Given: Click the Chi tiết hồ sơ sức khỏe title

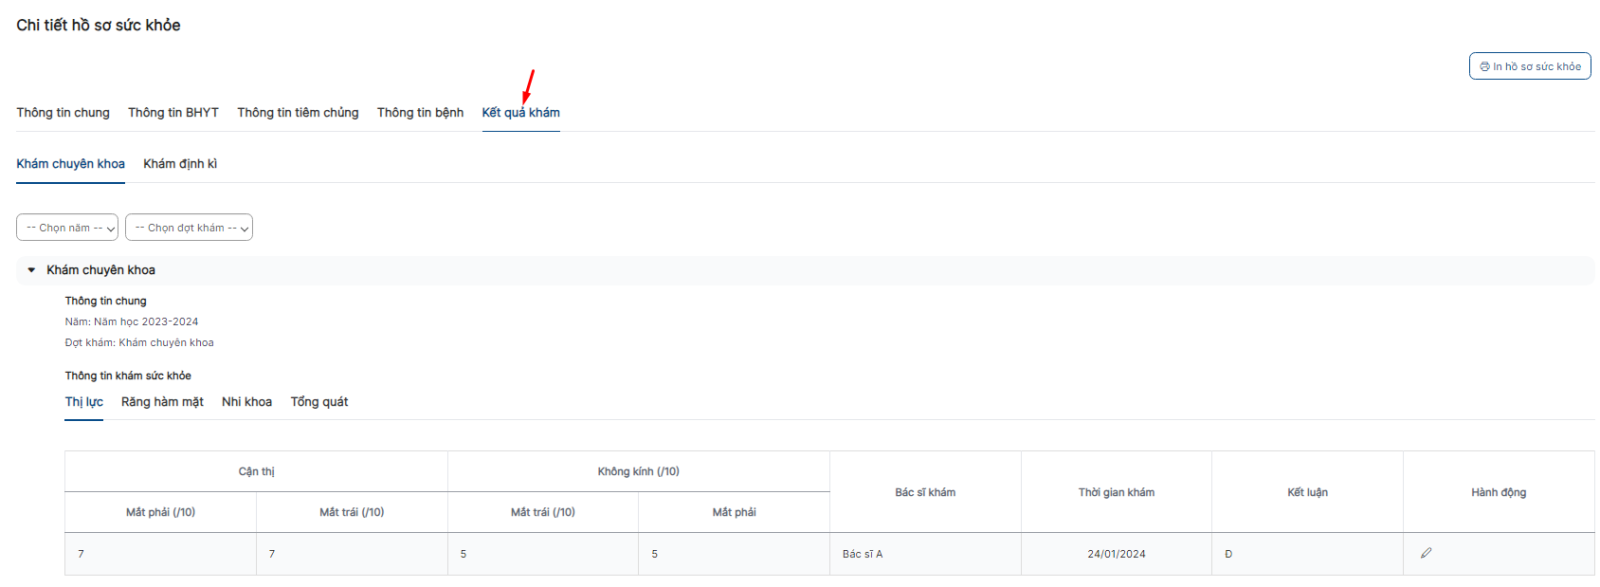Looking at the screenshot, I should (x=98, y=25).
